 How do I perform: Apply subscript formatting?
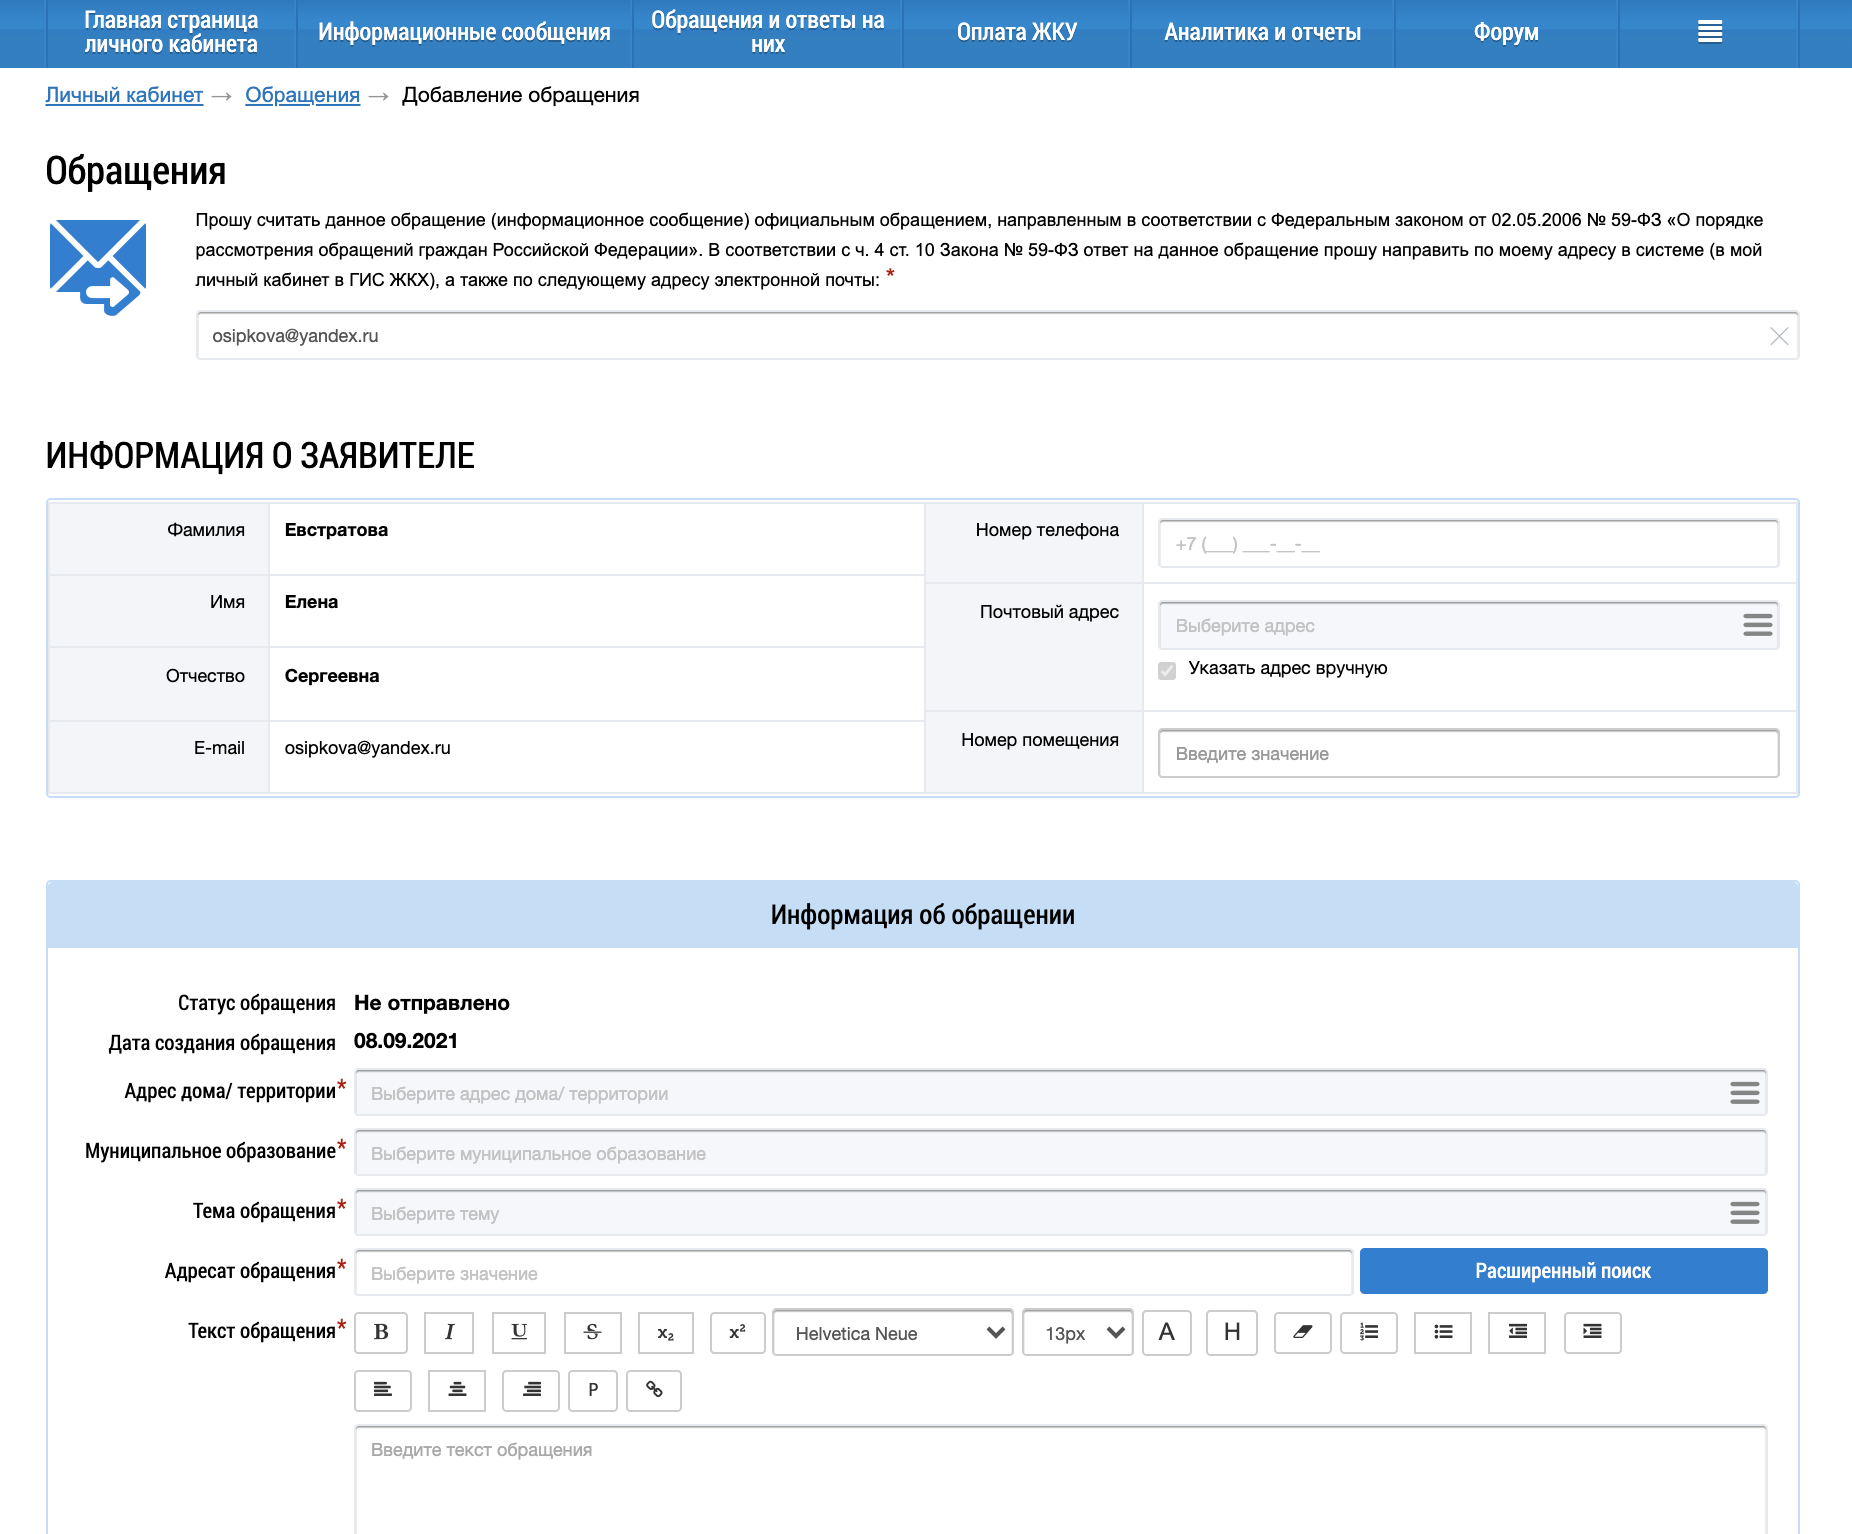coord(666,1333)
